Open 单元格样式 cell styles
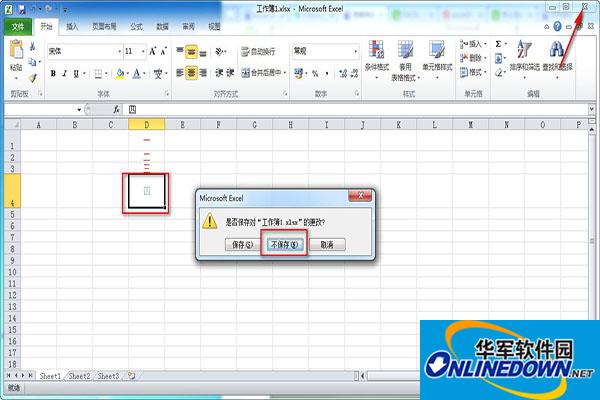This screenshot has width=600, height=400. click(x=437, y=59)
